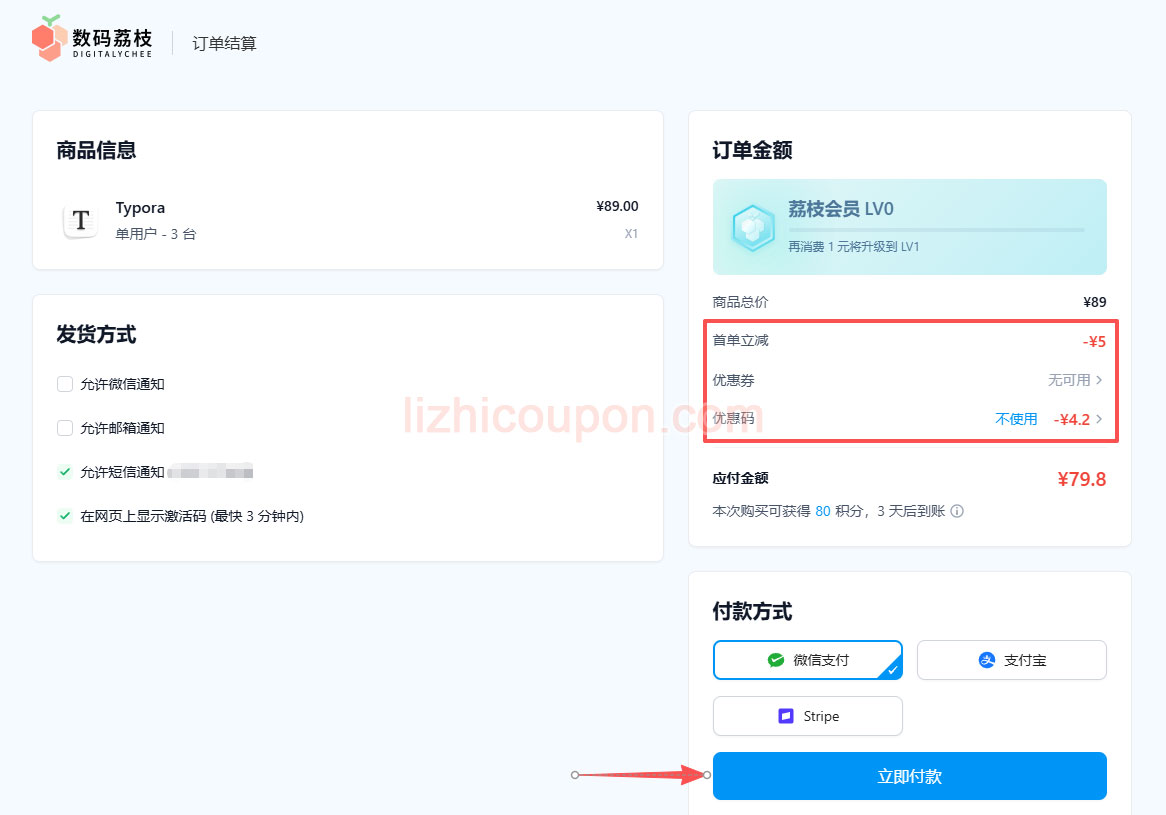Click the Lychee member hexagon badge icon
1166x815 pixels.
(x=753, y=228)
